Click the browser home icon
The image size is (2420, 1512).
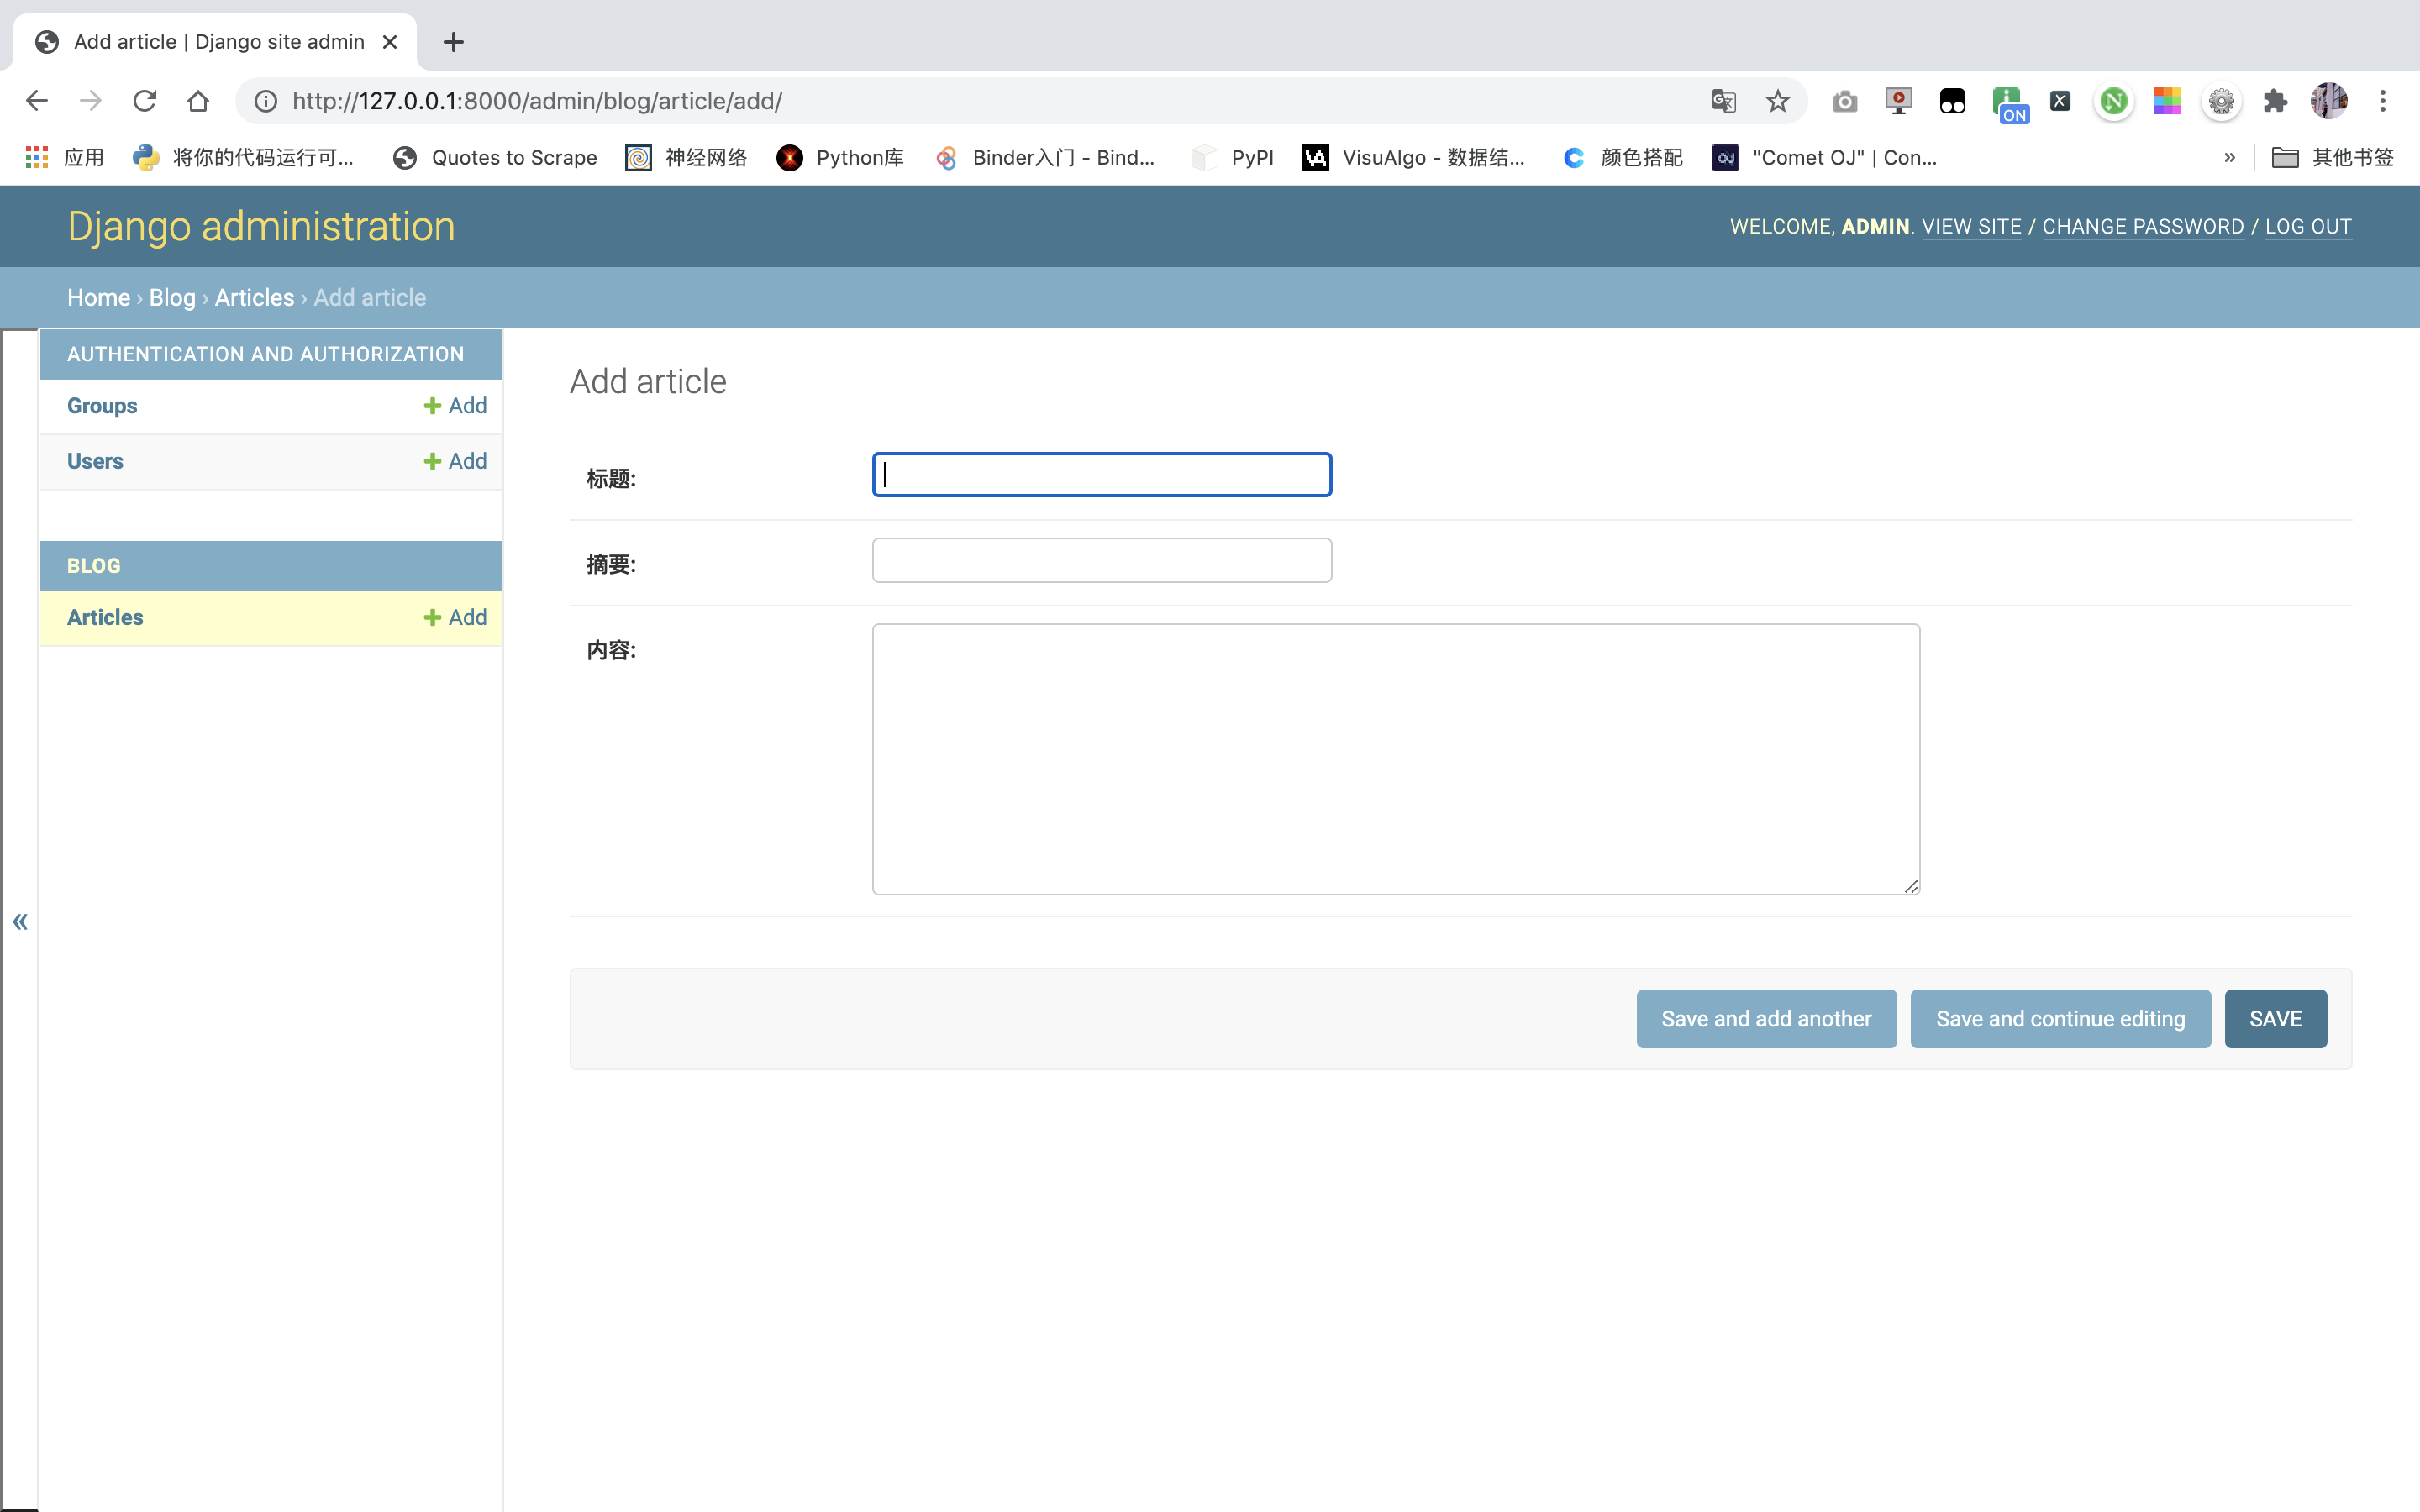pyautogui.click(x=198, y=101)
